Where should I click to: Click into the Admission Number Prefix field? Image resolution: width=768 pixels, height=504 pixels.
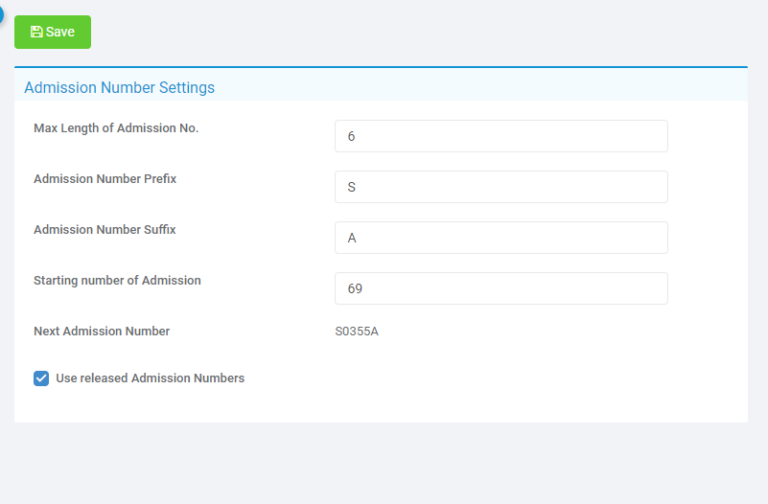coord(501,187)
